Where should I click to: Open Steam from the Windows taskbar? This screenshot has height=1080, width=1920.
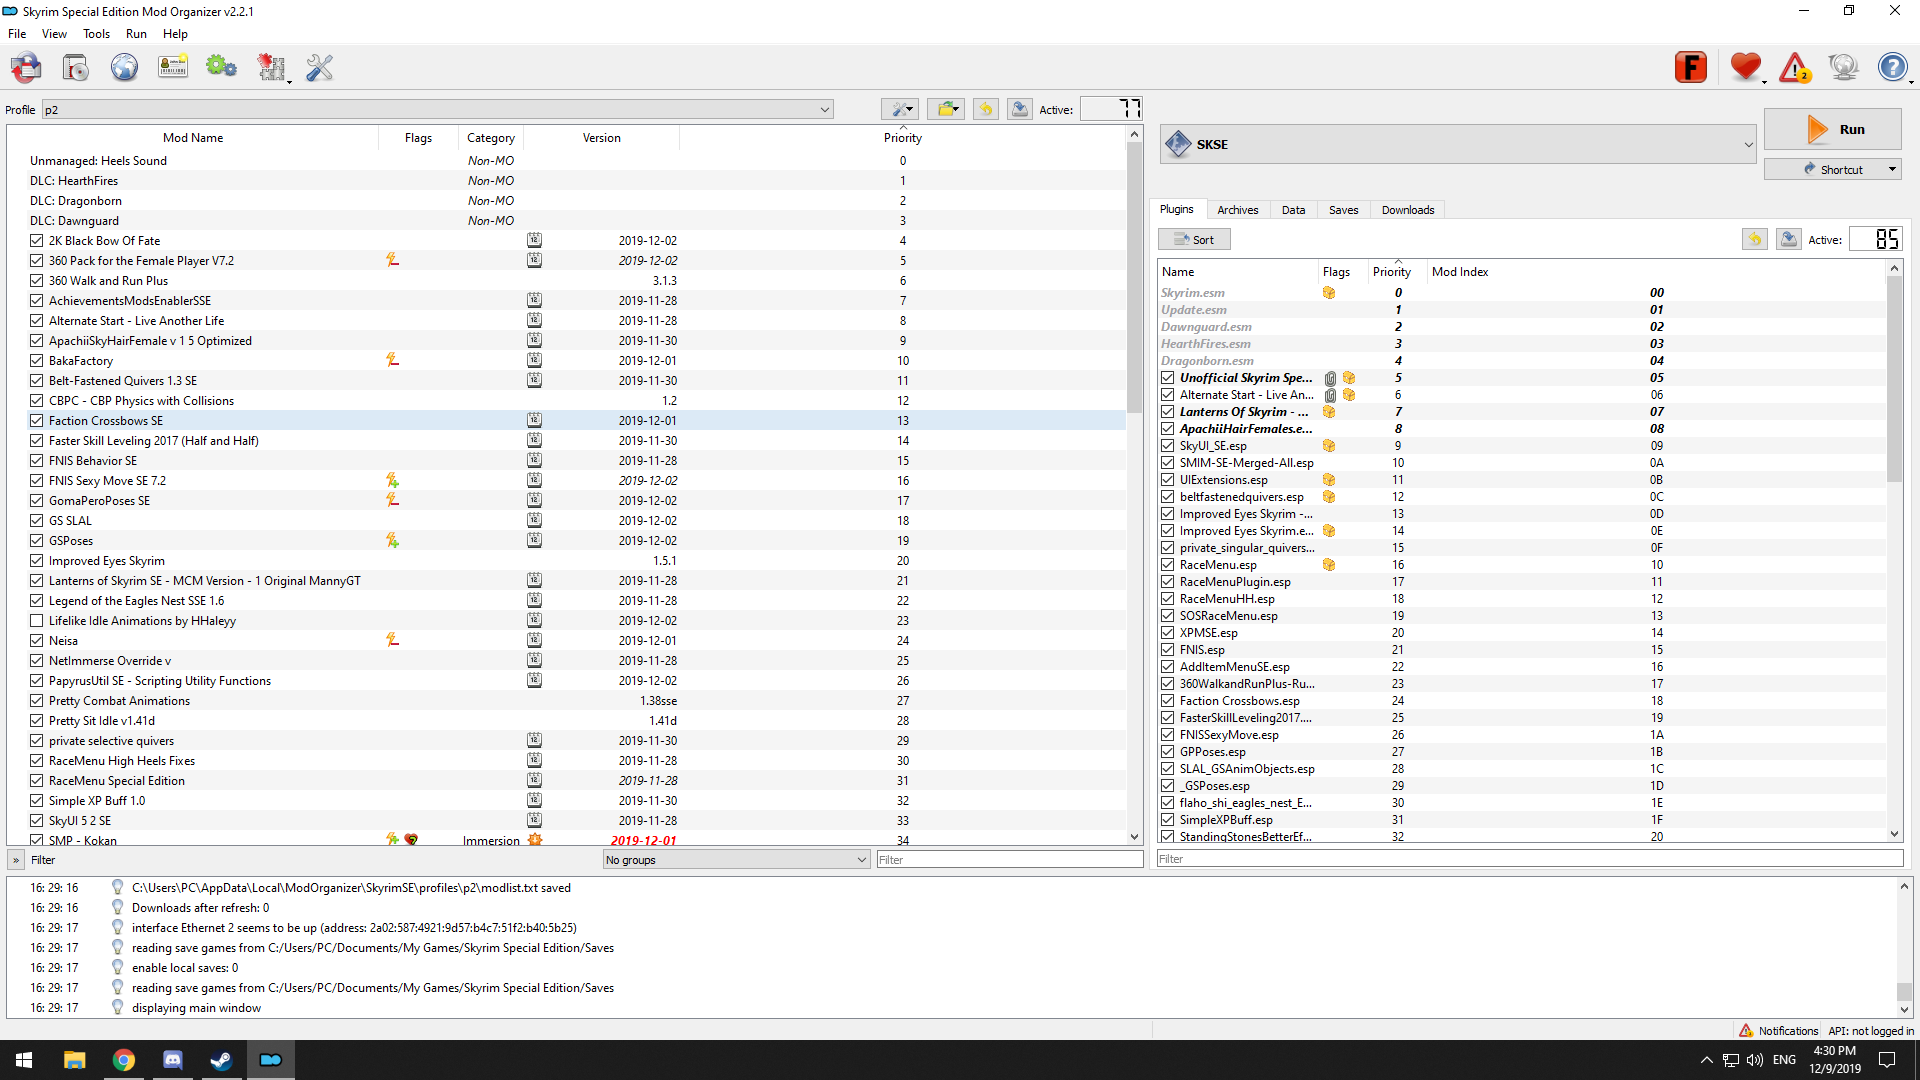coord(221,1060)
